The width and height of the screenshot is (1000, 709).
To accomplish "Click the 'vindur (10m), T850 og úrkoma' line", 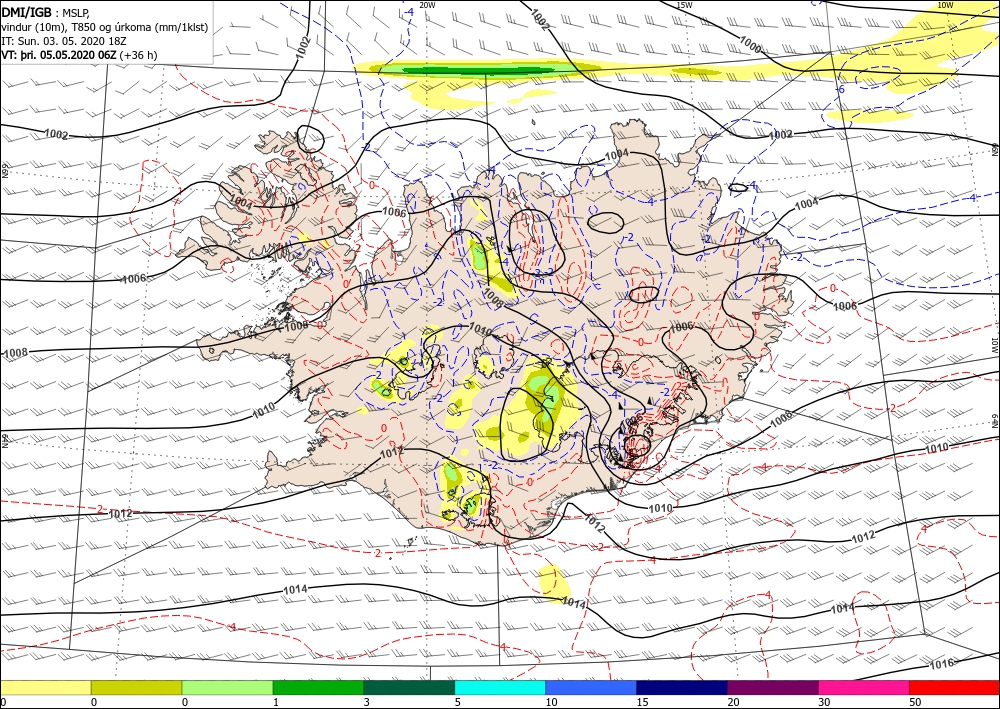I will pos(105,27).
